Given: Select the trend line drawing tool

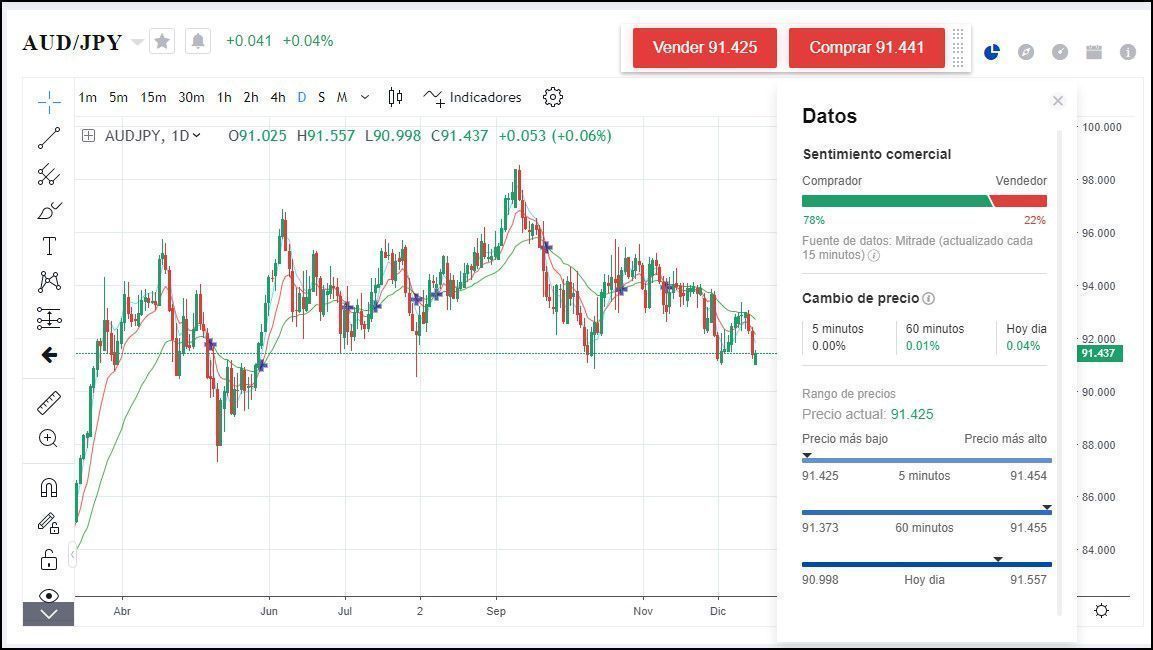Looking at the screenshot, I should tap(49, 138).
